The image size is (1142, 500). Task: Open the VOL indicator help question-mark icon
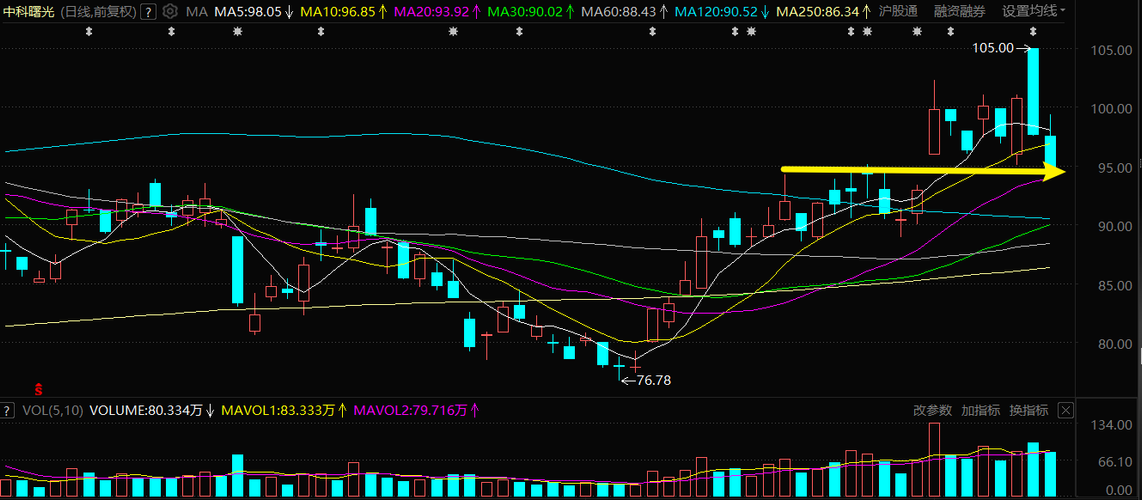pos(8,410)
